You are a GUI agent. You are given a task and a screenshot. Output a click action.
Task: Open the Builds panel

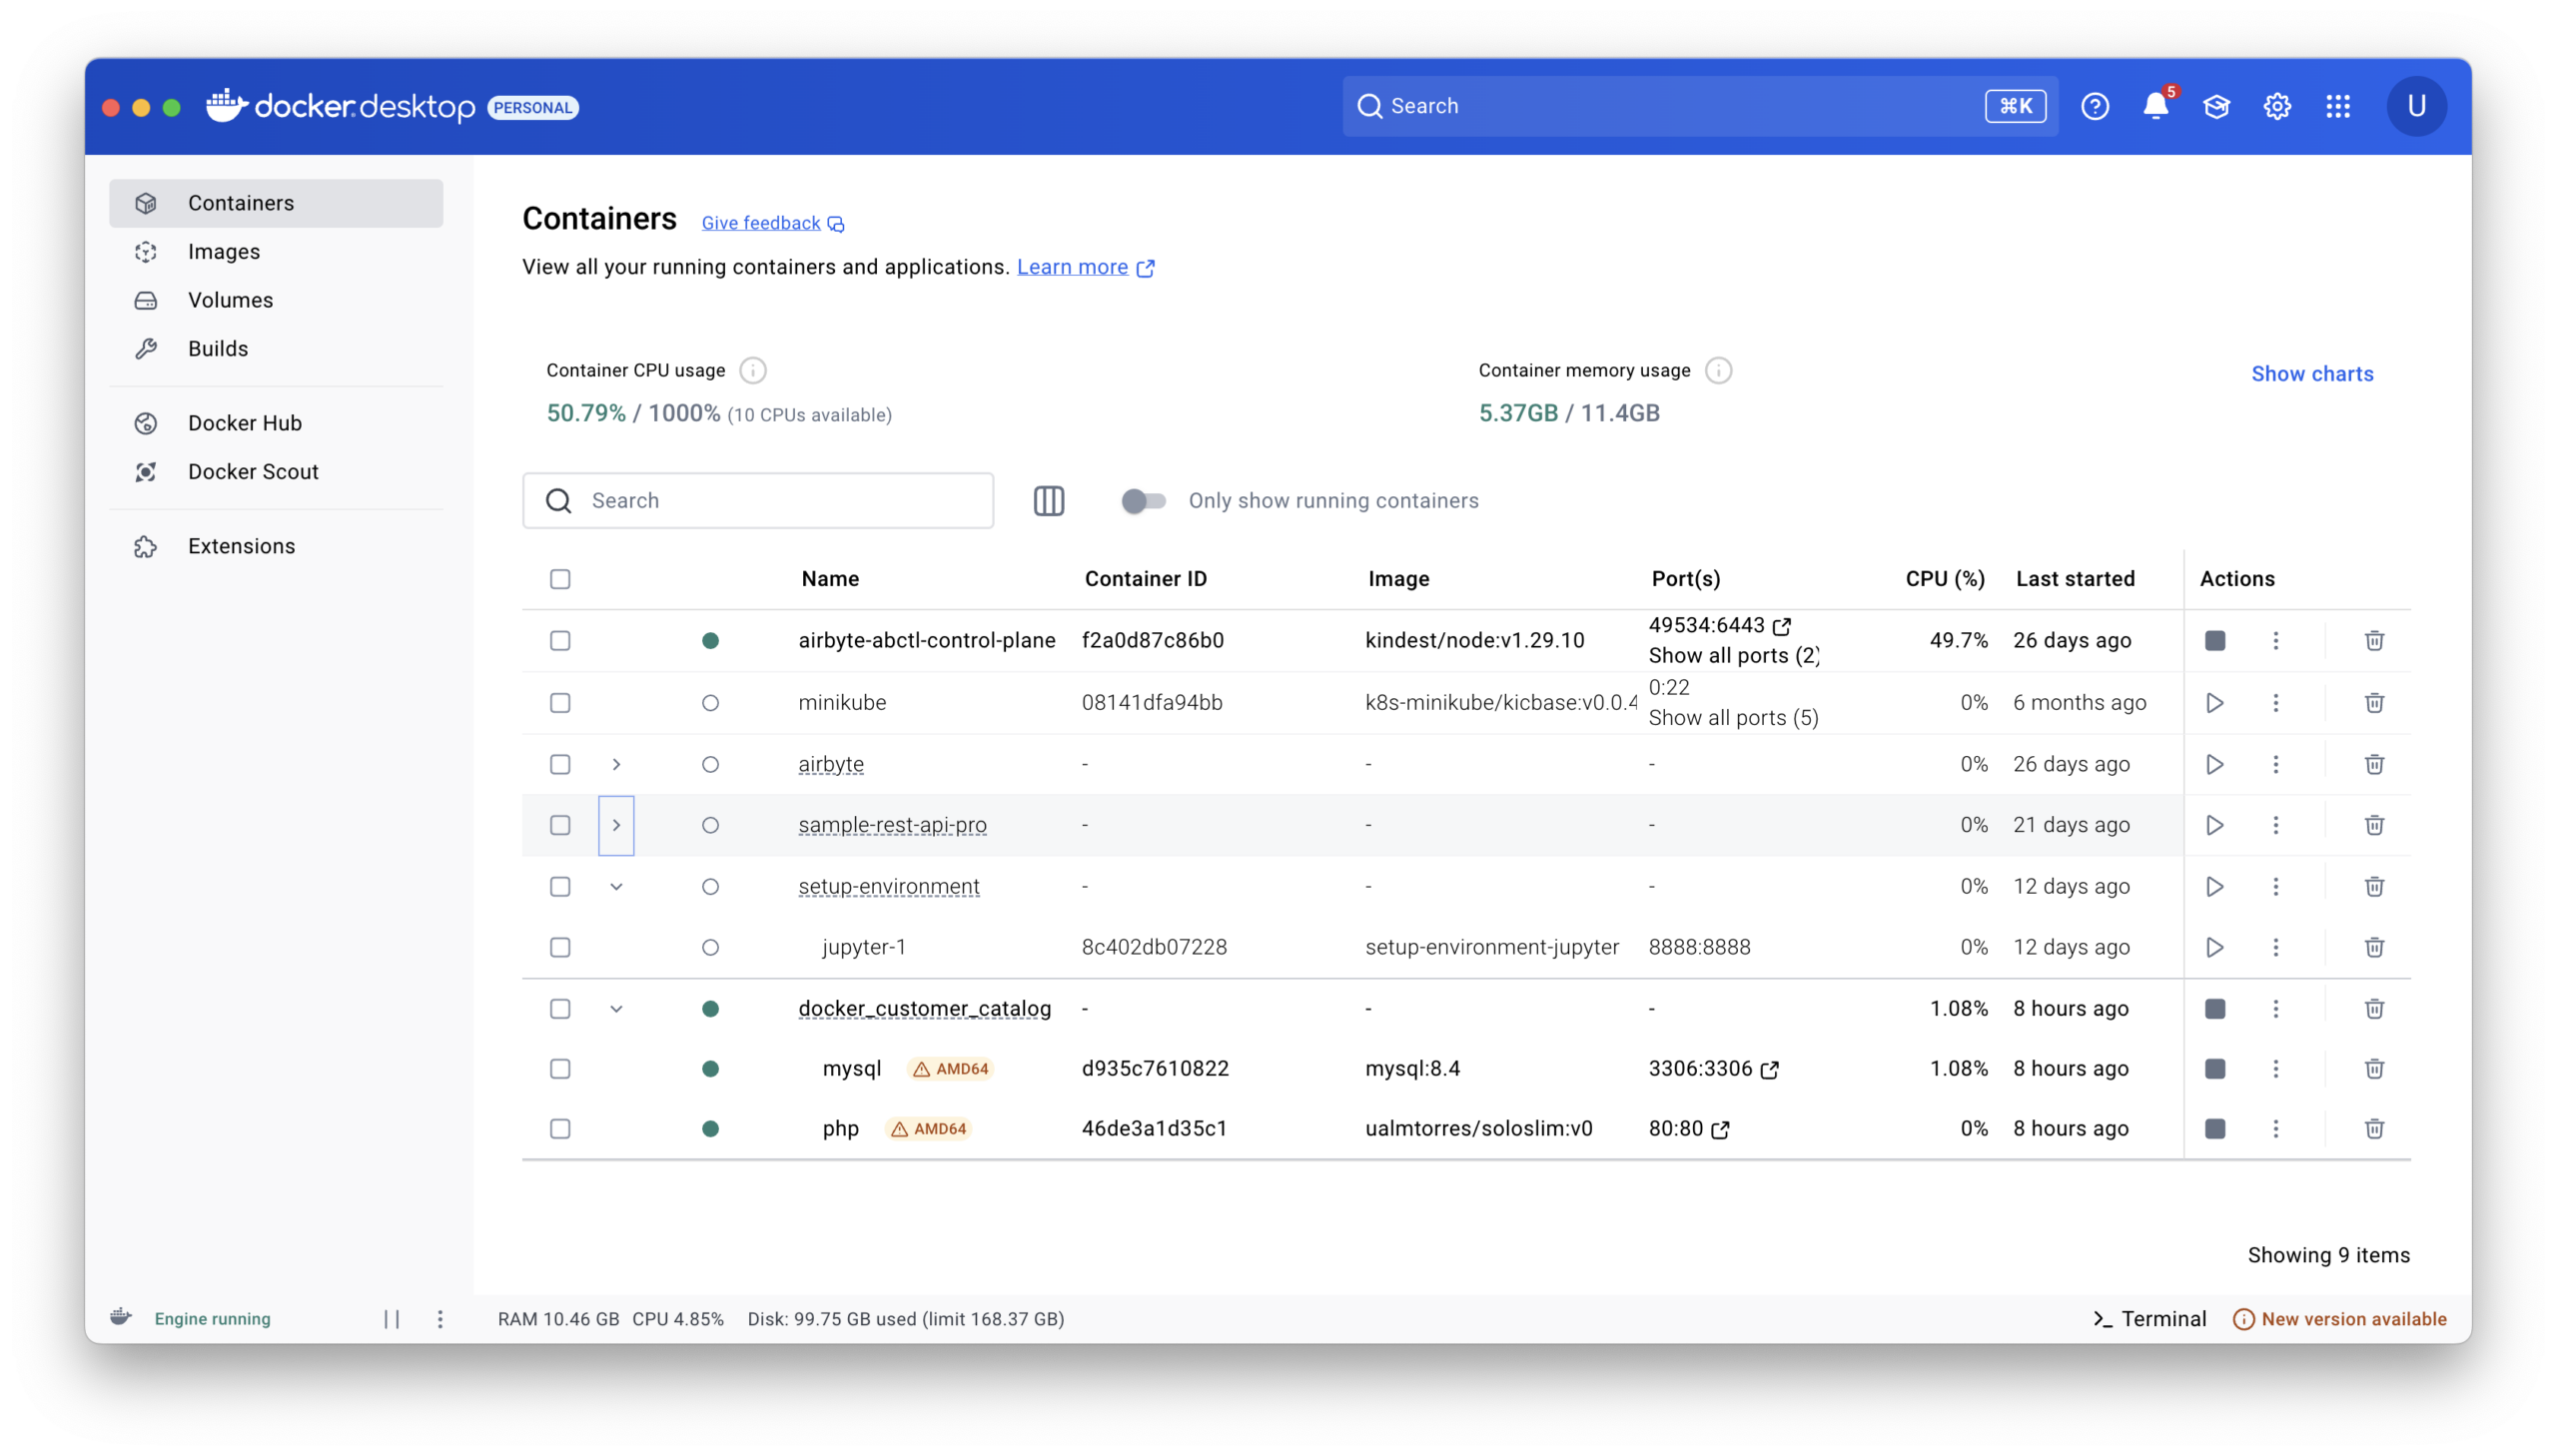pyautogui.click(x=217, y=348)
